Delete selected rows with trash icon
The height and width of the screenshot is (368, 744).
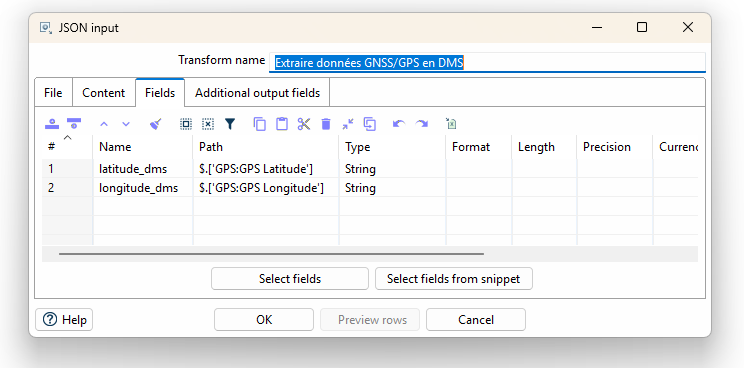pyautogui.click(x=326, y=124)
